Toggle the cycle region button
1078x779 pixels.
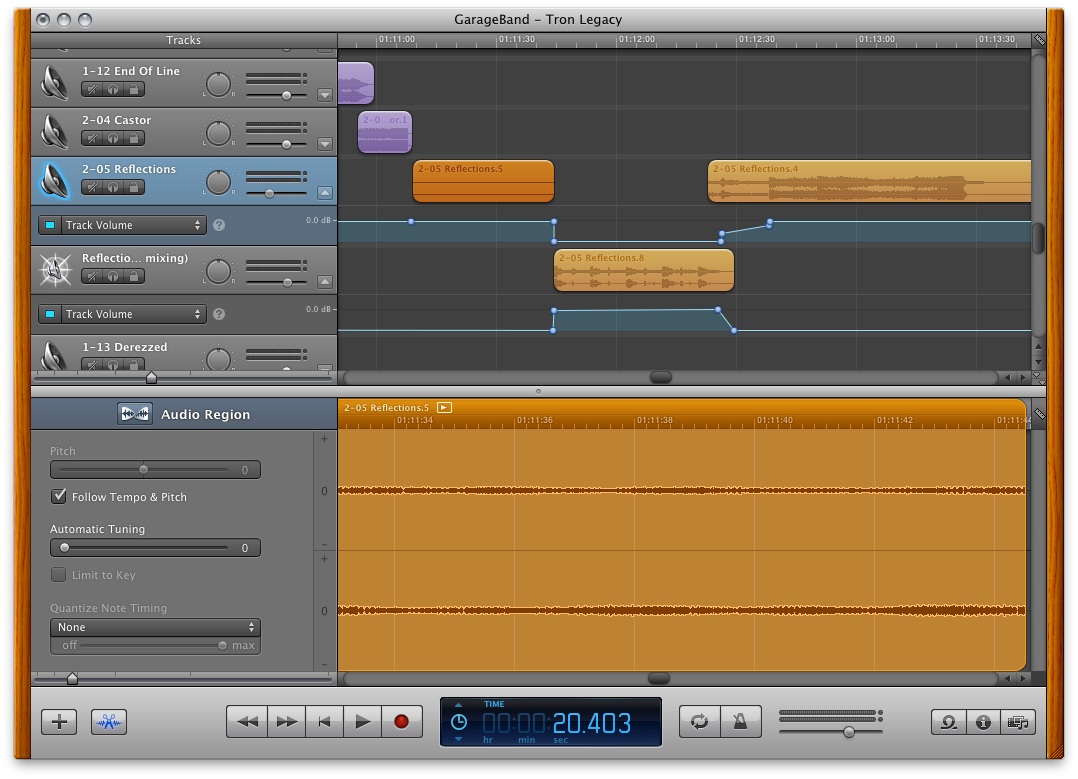[x=700, y=722]
